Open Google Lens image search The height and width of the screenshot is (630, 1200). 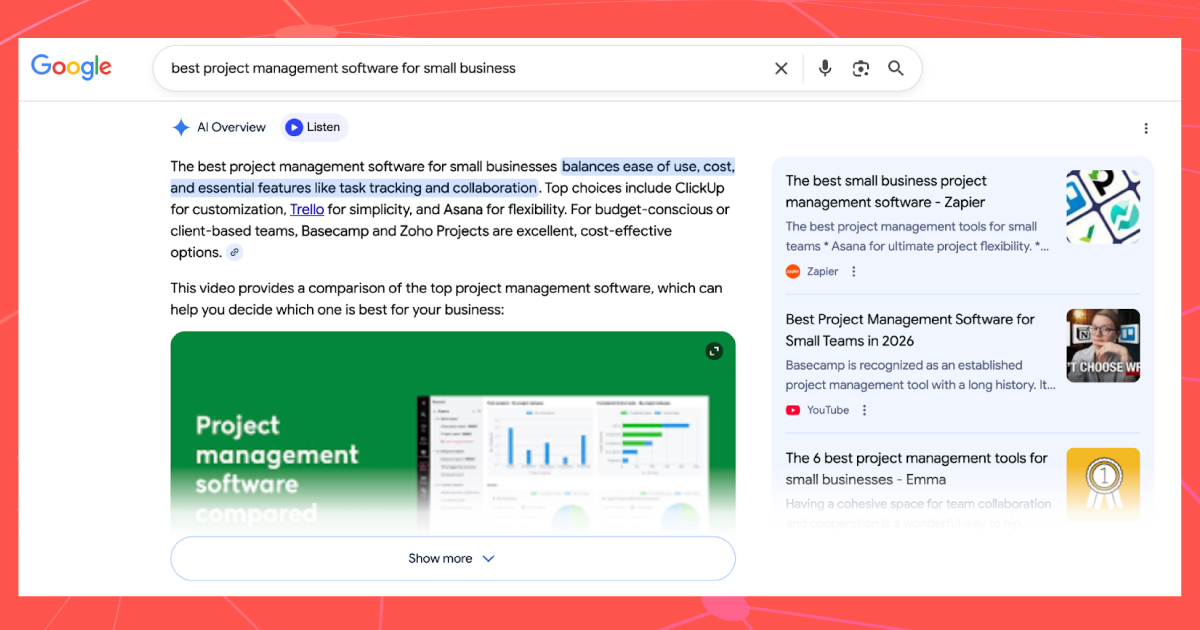point(860,68)
